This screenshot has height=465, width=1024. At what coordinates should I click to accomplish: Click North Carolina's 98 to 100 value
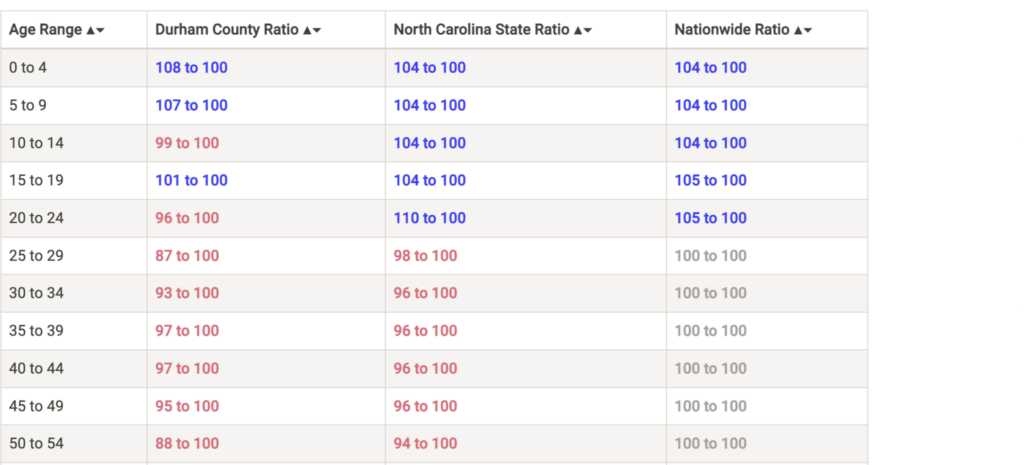[425, 256]
